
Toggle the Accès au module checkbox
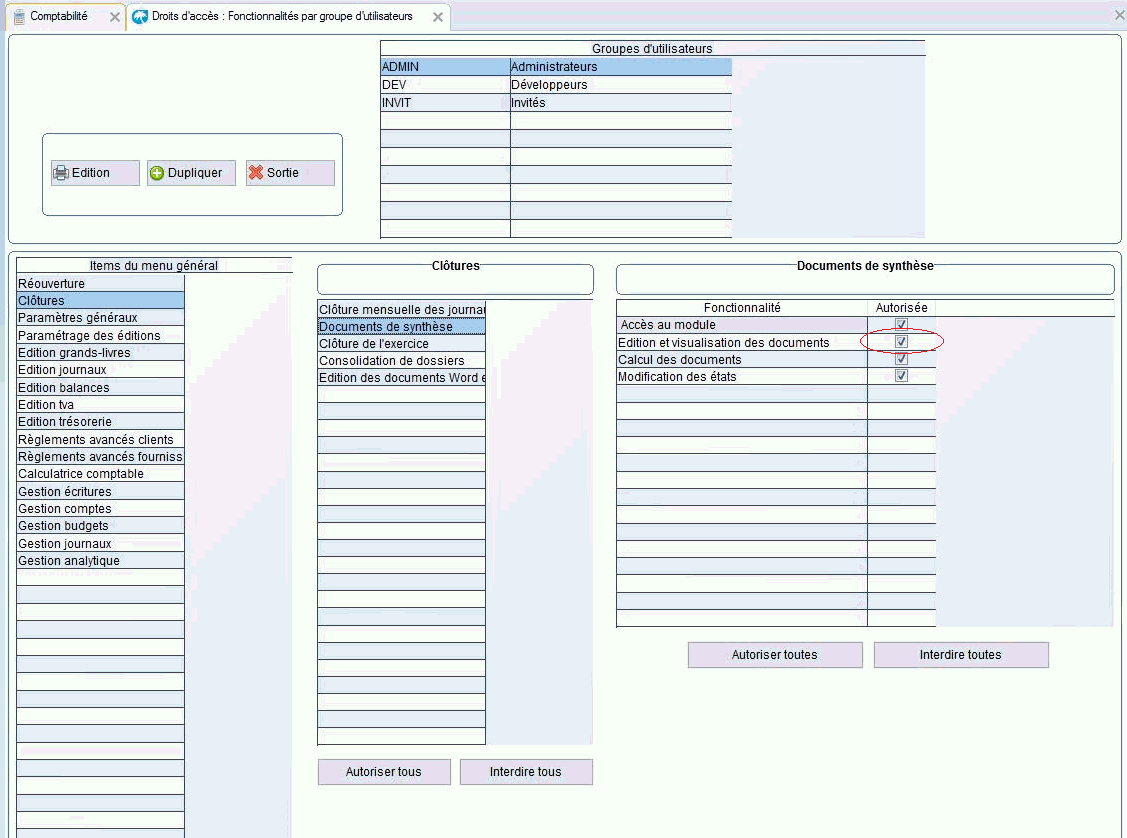coord(901,325)
